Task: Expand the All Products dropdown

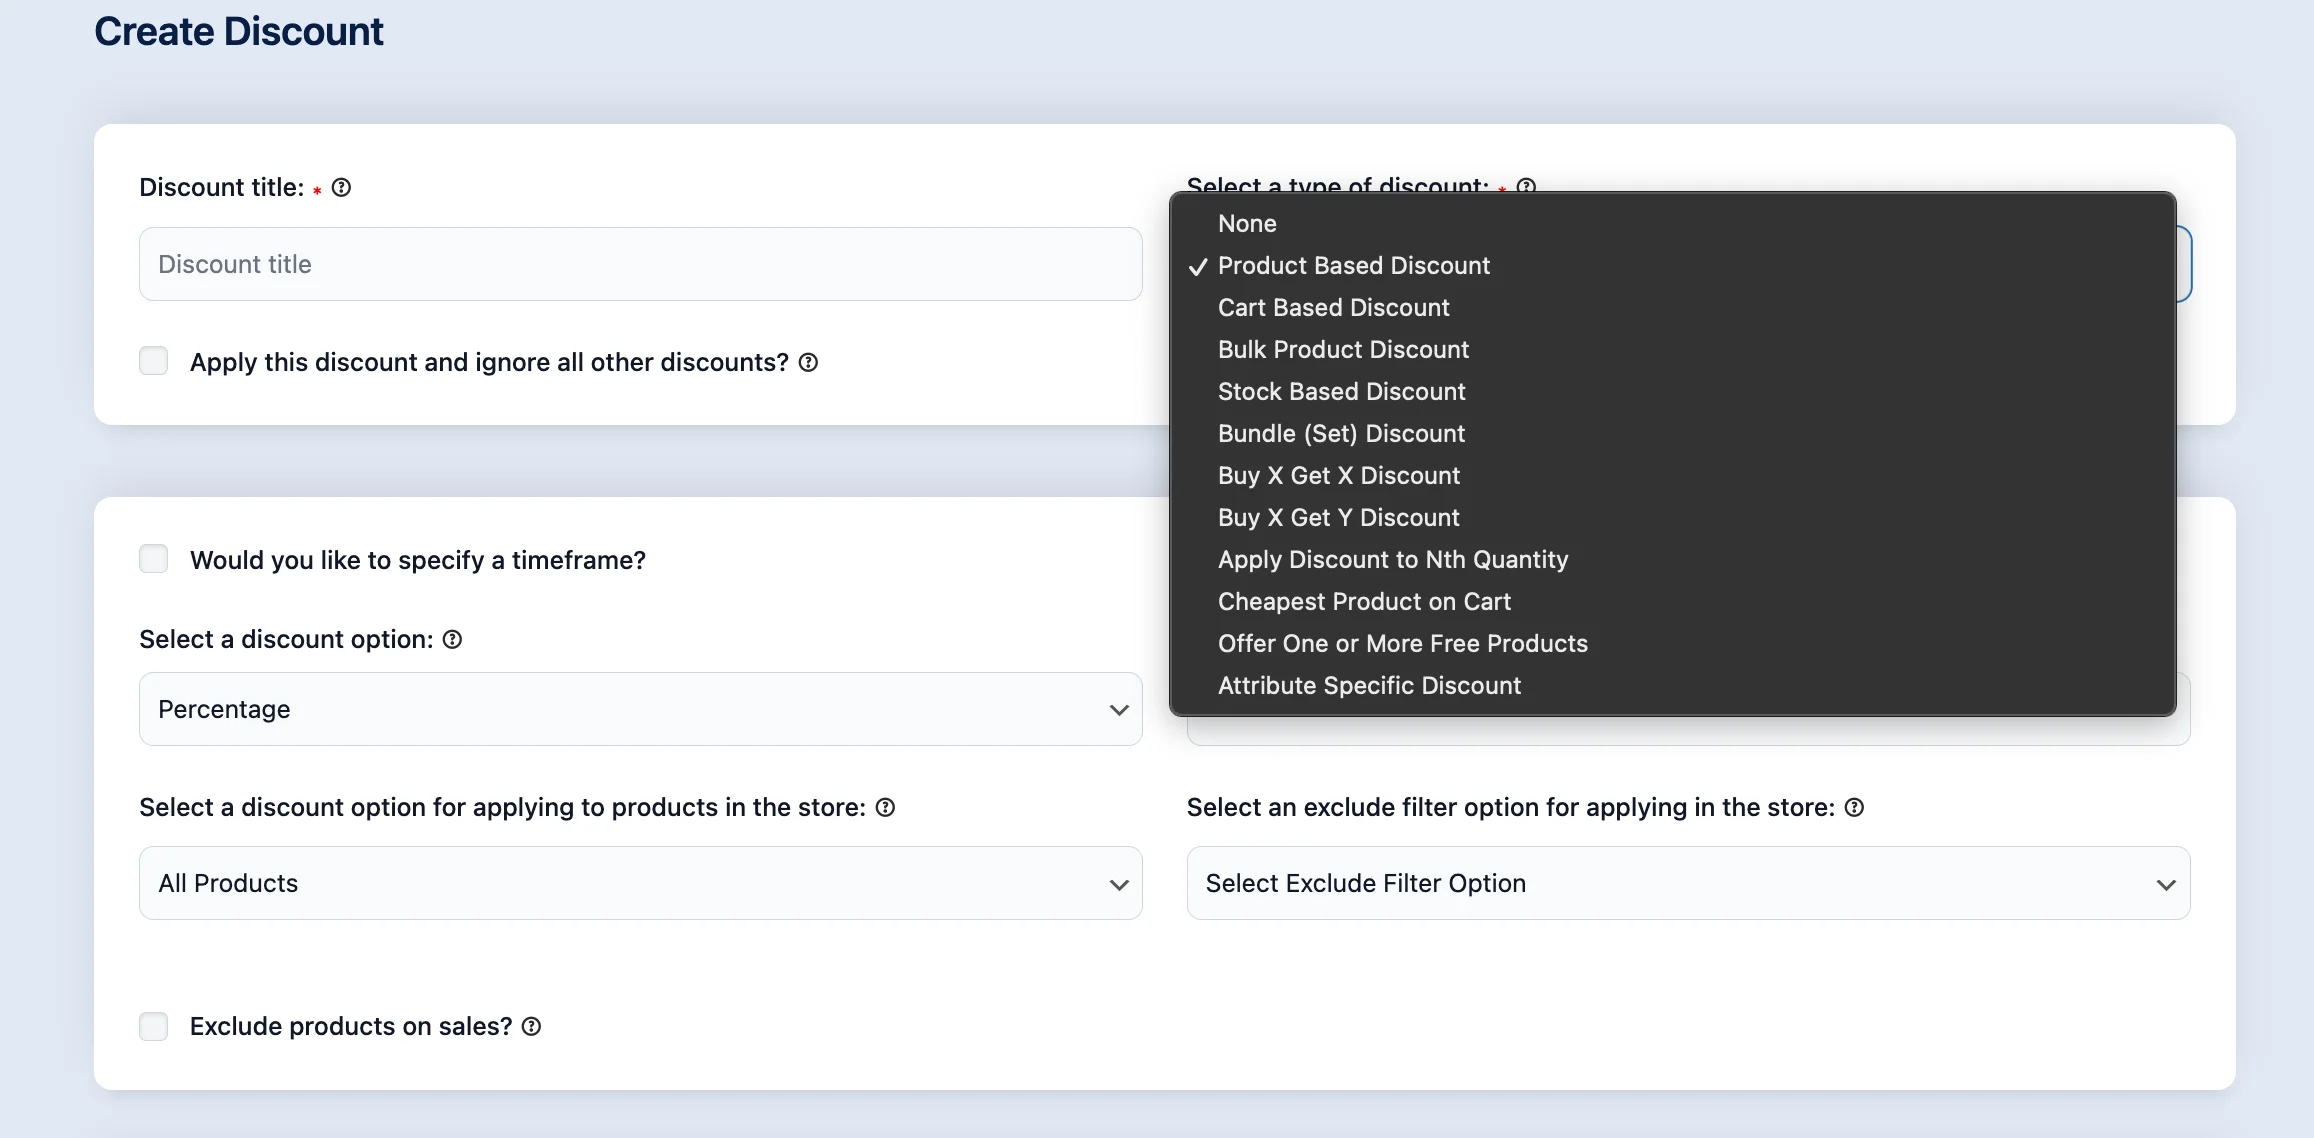Action: (x=640, y=883)
